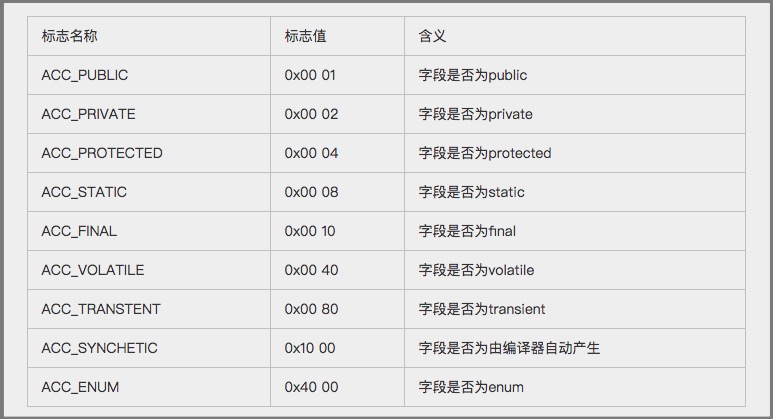Select the 字段是否为transient description
This screenshot has height=419, width=773.
pyautogui.click(x=482, y=309)
